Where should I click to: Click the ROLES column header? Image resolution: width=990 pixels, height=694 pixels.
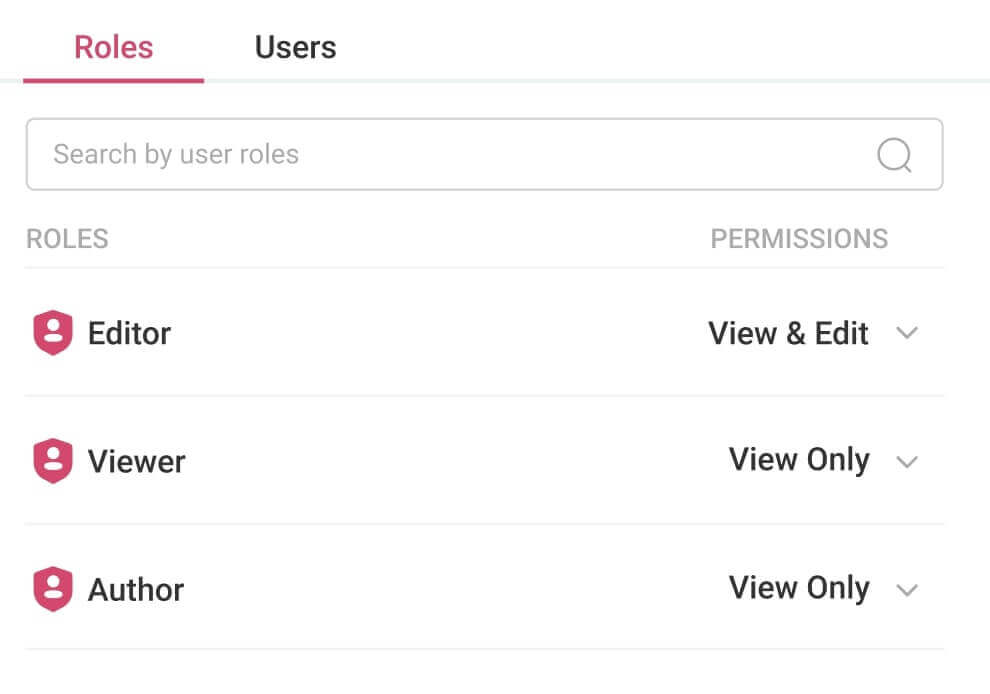(67, 239)
